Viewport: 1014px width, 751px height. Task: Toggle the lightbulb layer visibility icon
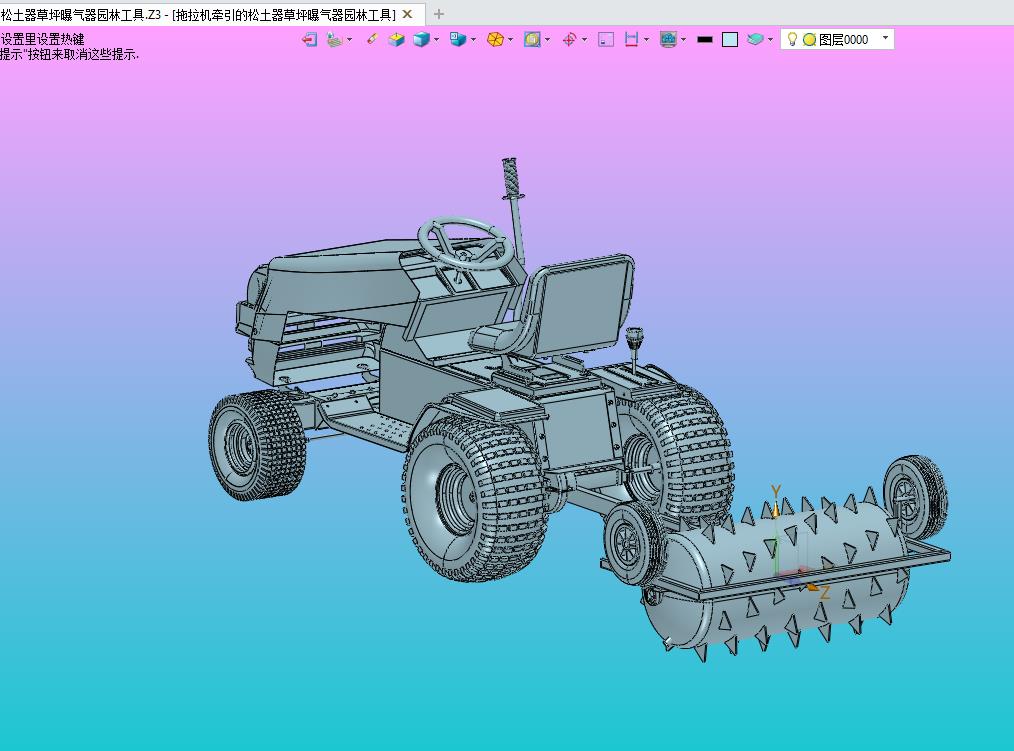pos(792,39)
